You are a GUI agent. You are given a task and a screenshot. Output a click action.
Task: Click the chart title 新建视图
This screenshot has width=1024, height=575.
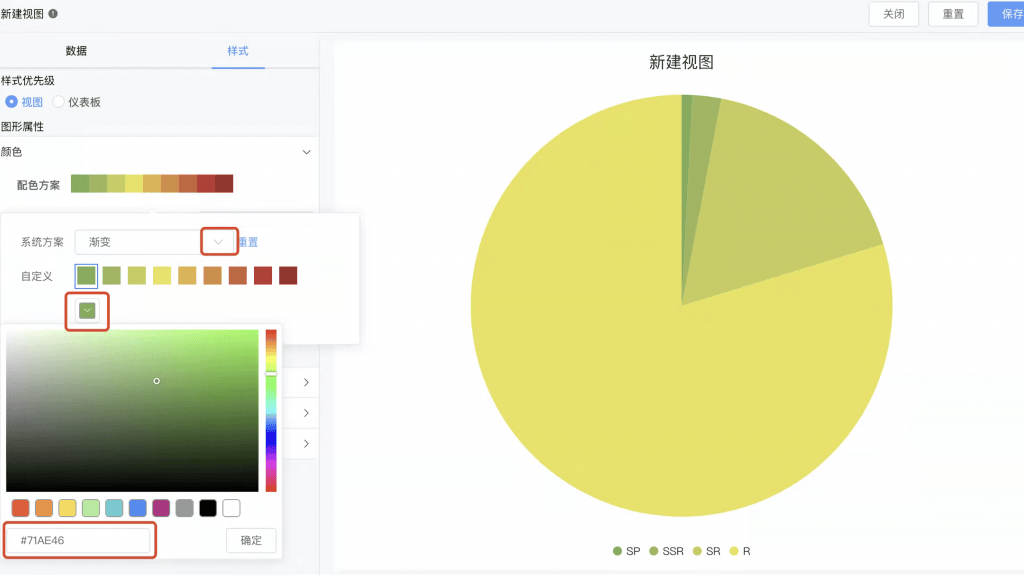pos(681,62)
